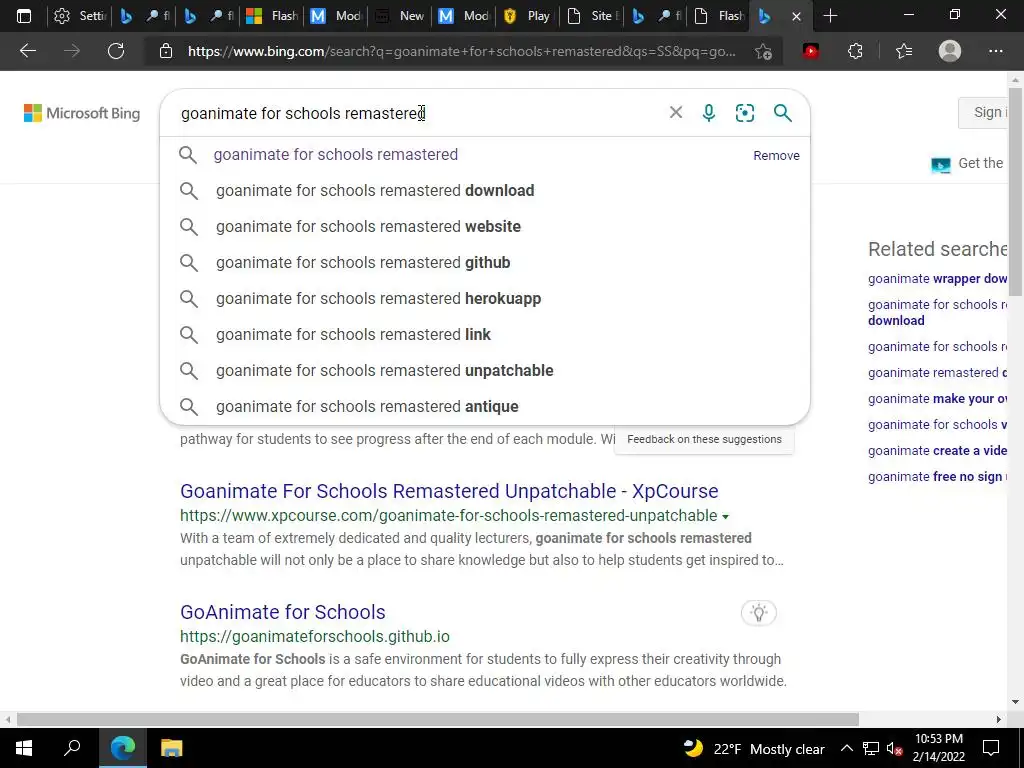Image resolution: width=1024 pixels, height=768 pixels.
Task: Submit search with magnifier icon
Action: [x=782, y=113]
